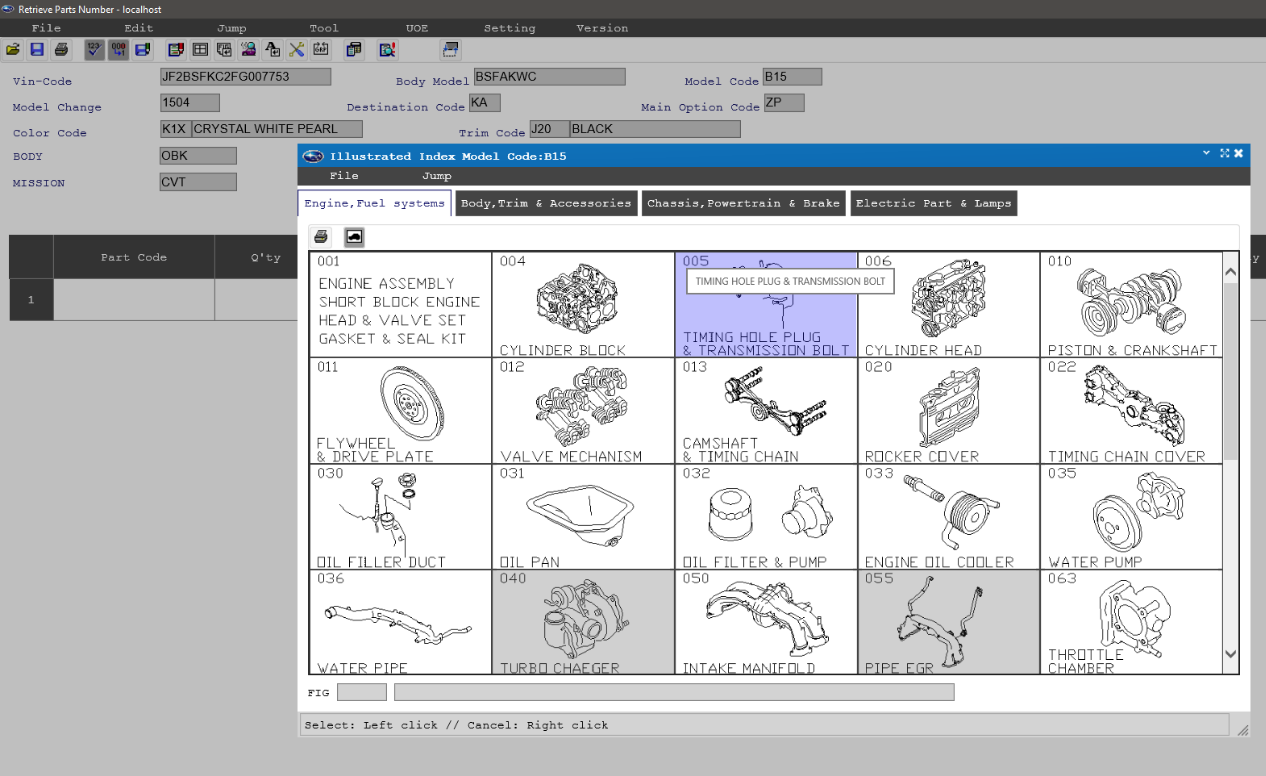
Task: Select figure 050 Intake Manifold
Action: [x=766, y=621]
